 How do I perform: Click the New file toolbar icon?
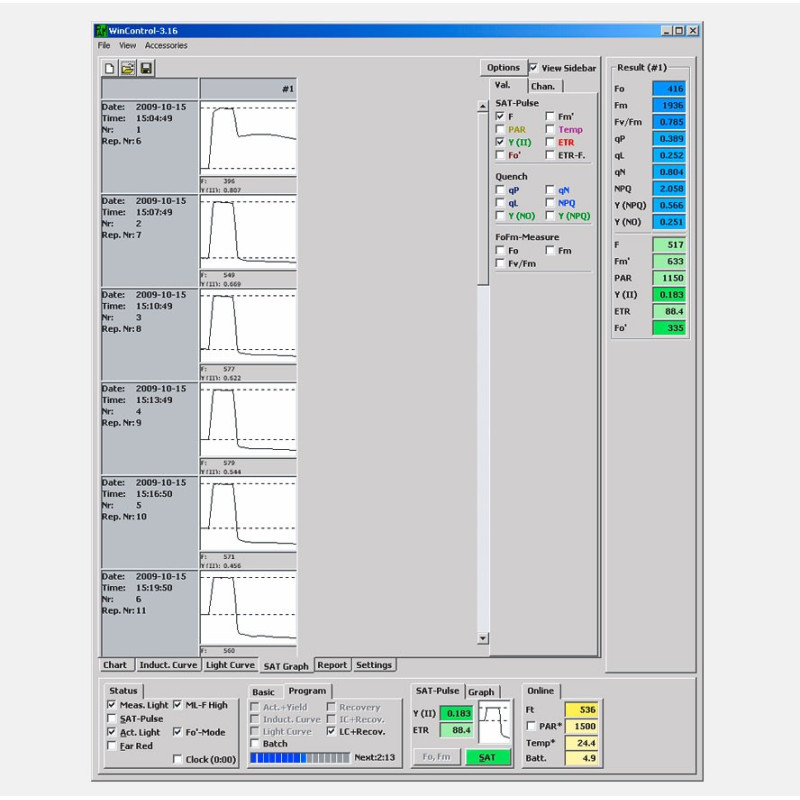[x=110, y=68]
